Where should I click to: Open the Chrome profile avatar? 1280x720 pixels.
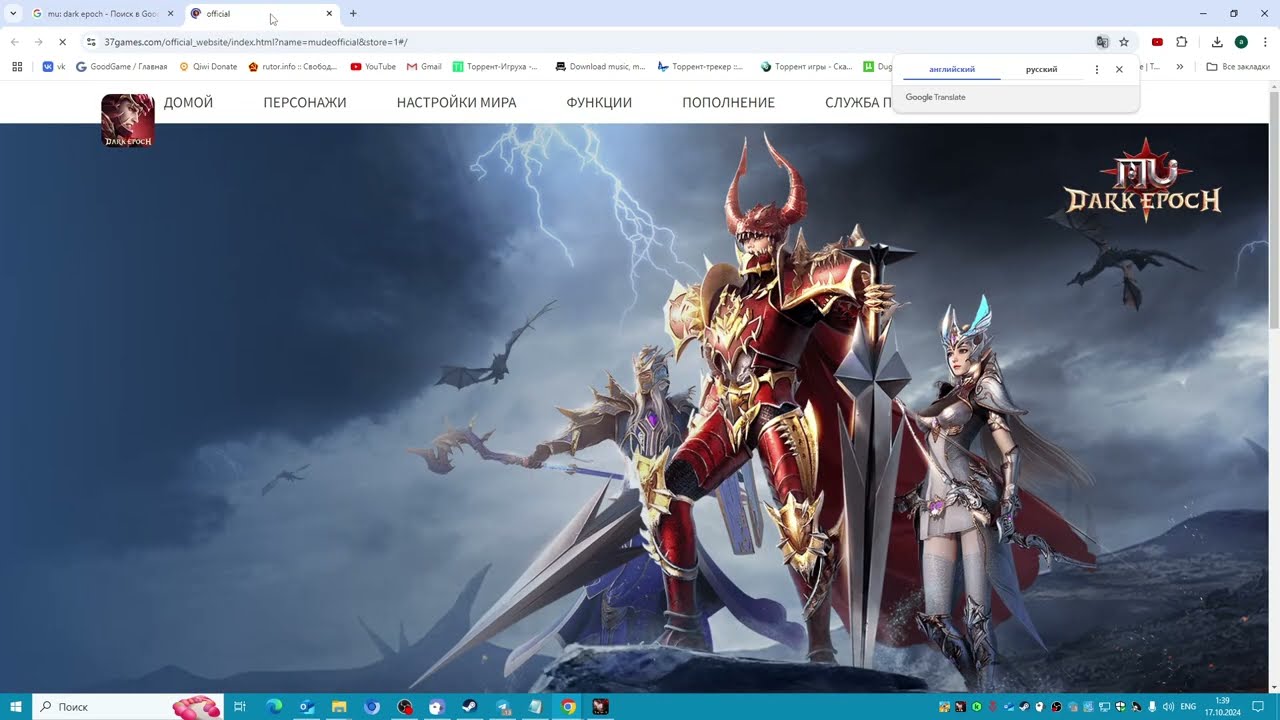click(x=1241, y=42)
